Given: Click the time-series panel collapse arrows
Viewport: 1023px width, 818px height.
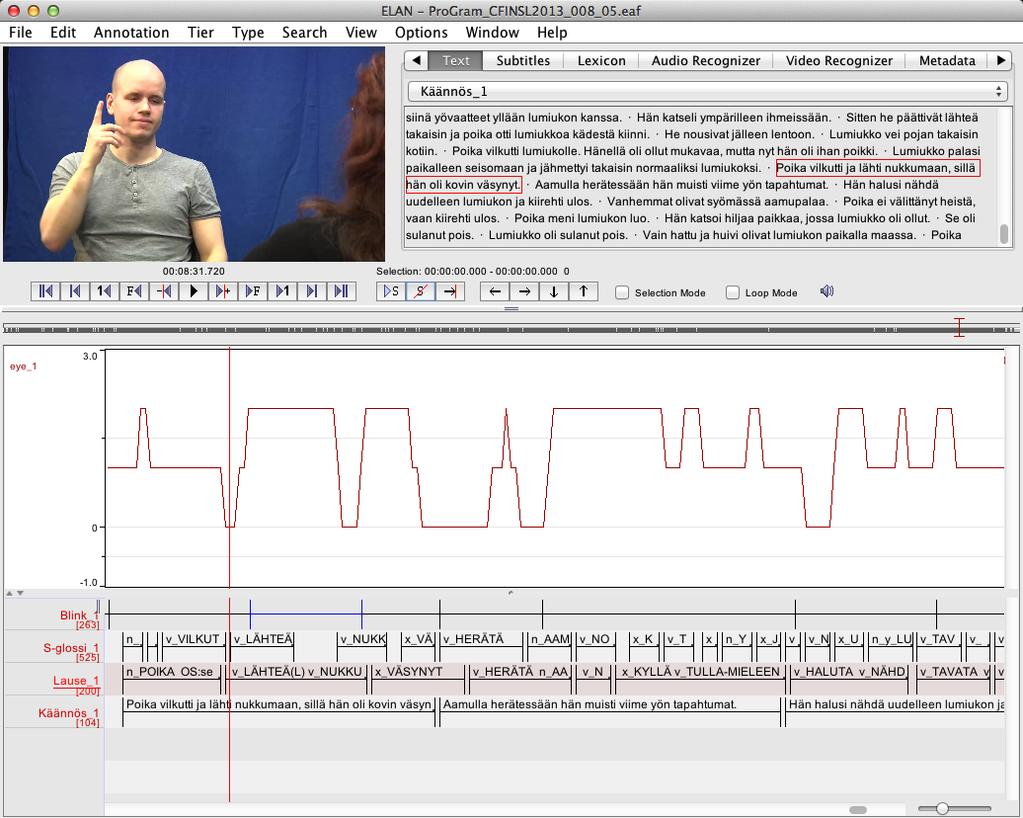Looking at the screenshot, I should click(x=15, y=593).
